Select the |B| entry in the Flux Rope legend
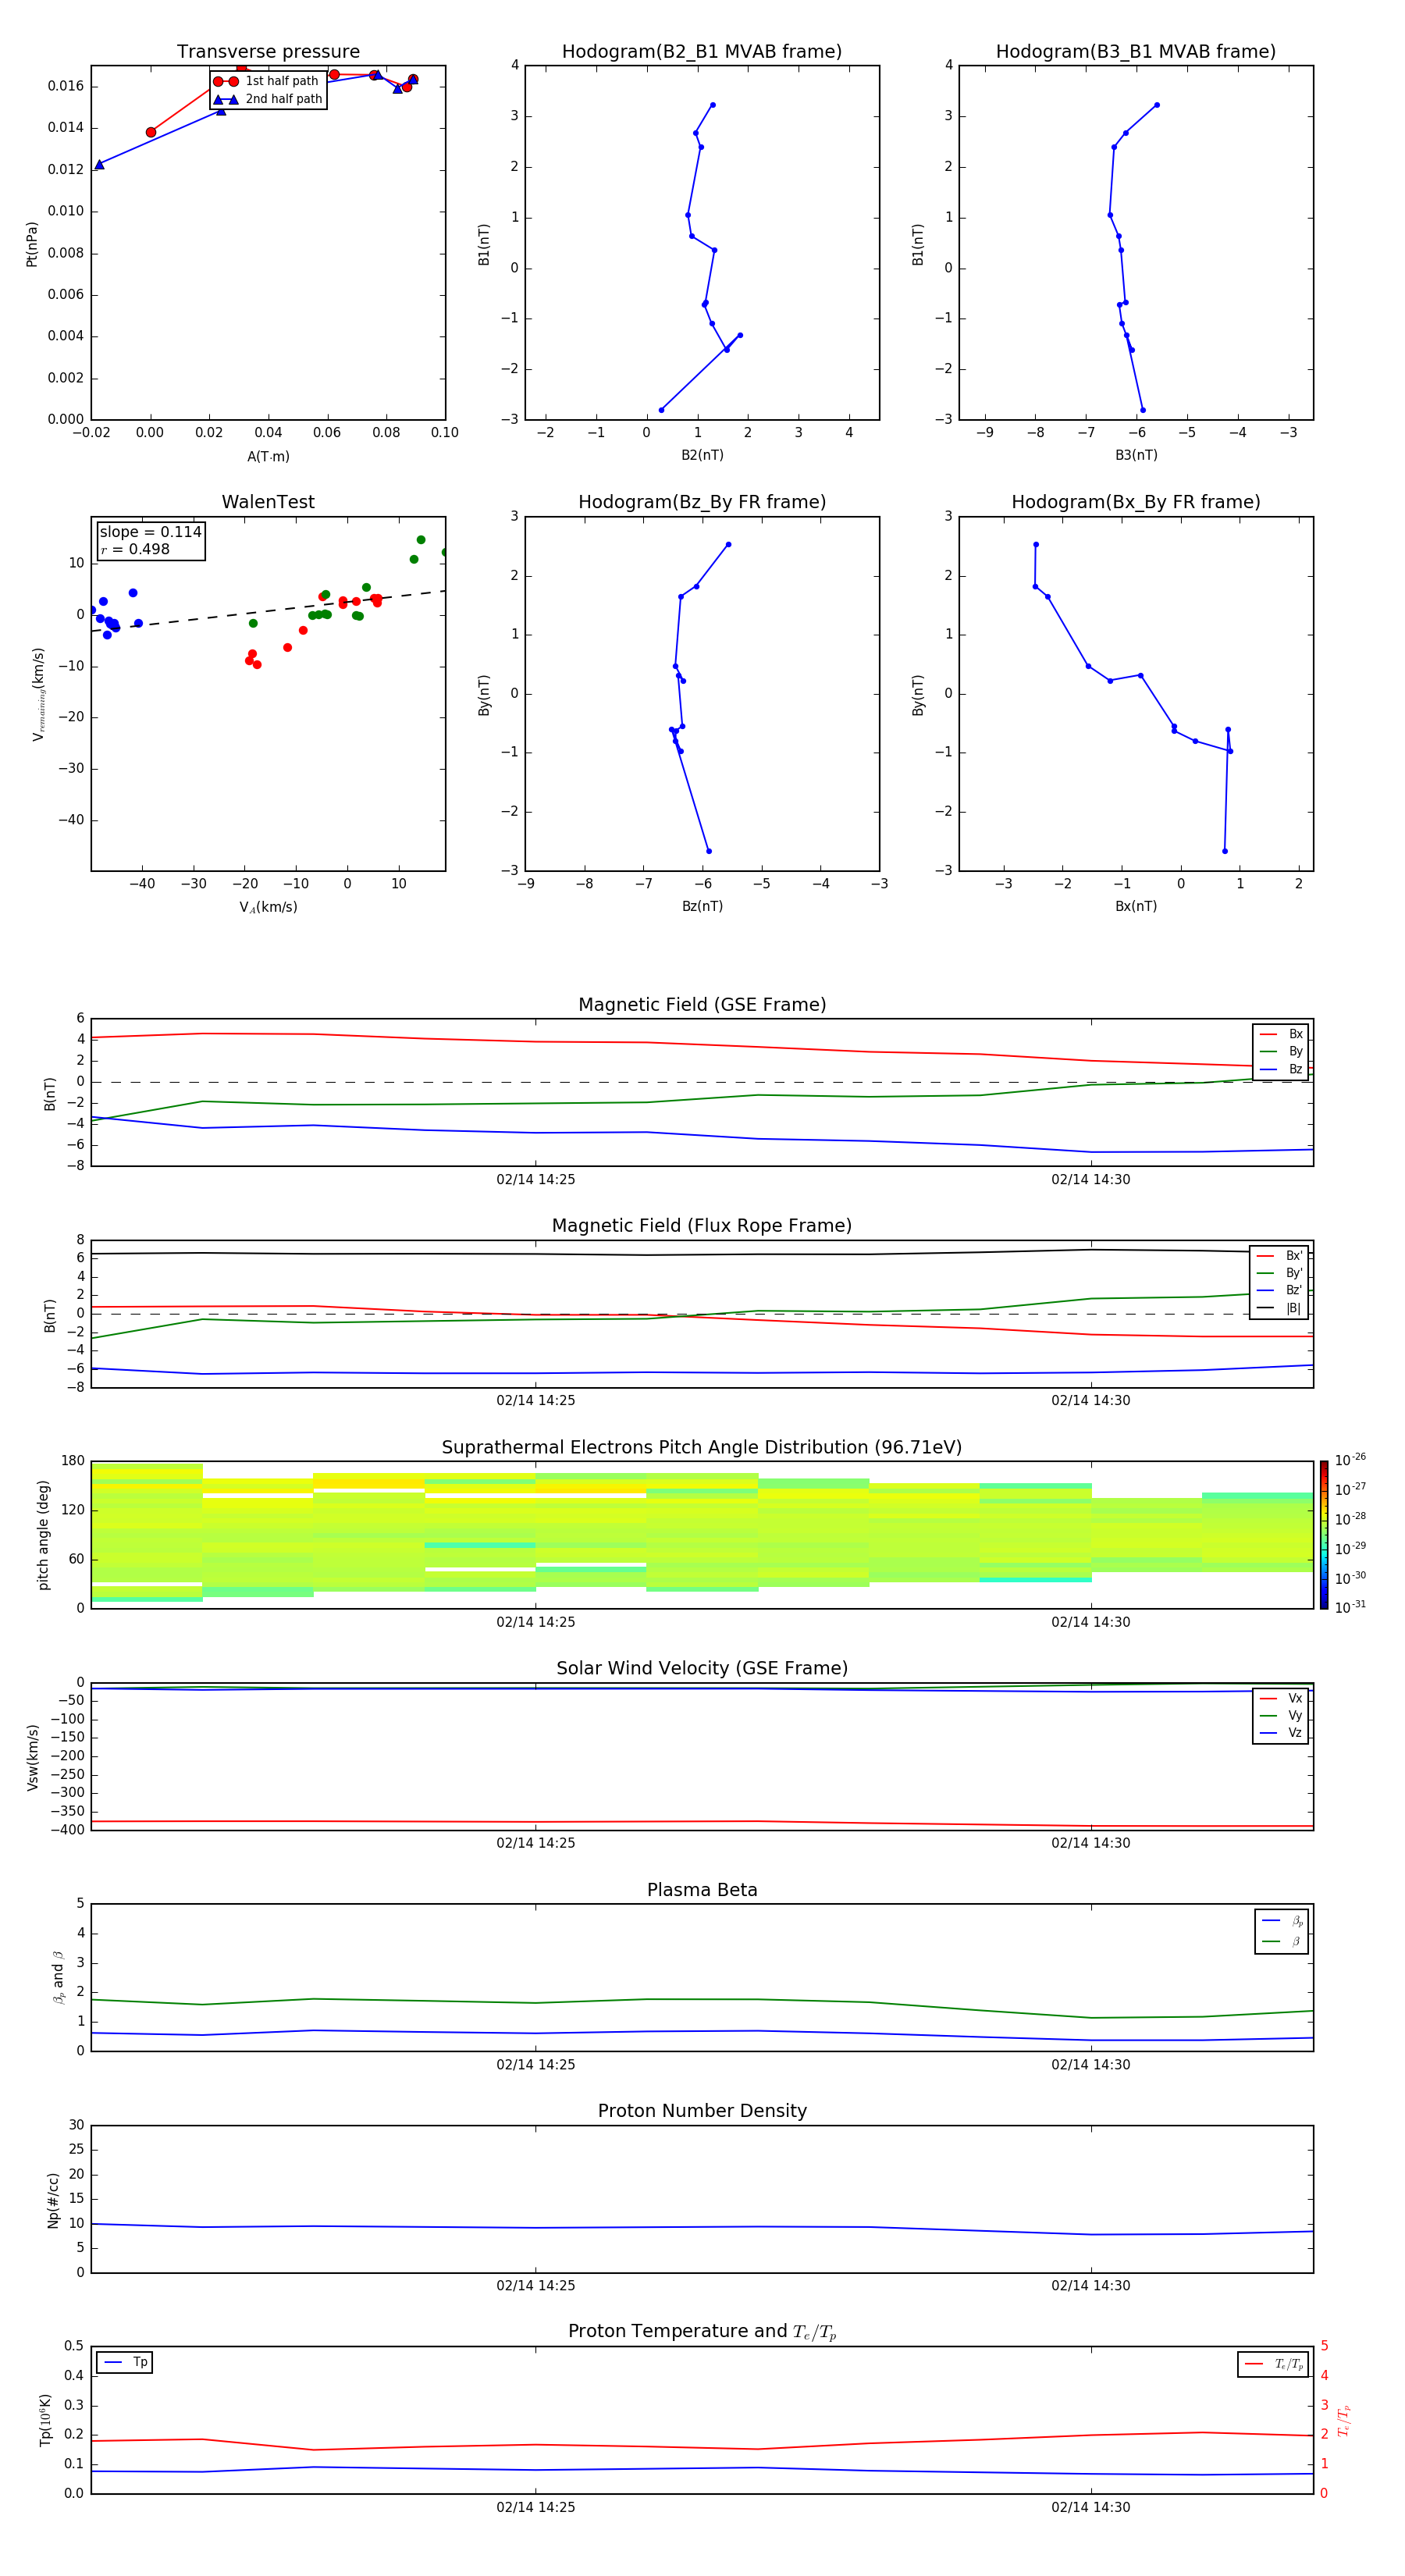The image size is (1405, 2576). point(1279,1308)
